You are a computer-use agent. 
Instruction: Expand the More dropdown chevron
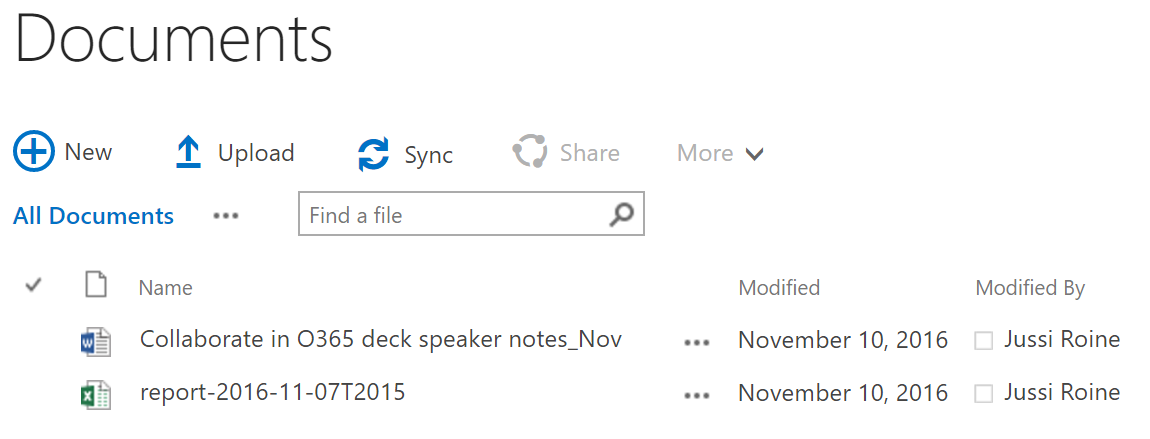(755, 154)
